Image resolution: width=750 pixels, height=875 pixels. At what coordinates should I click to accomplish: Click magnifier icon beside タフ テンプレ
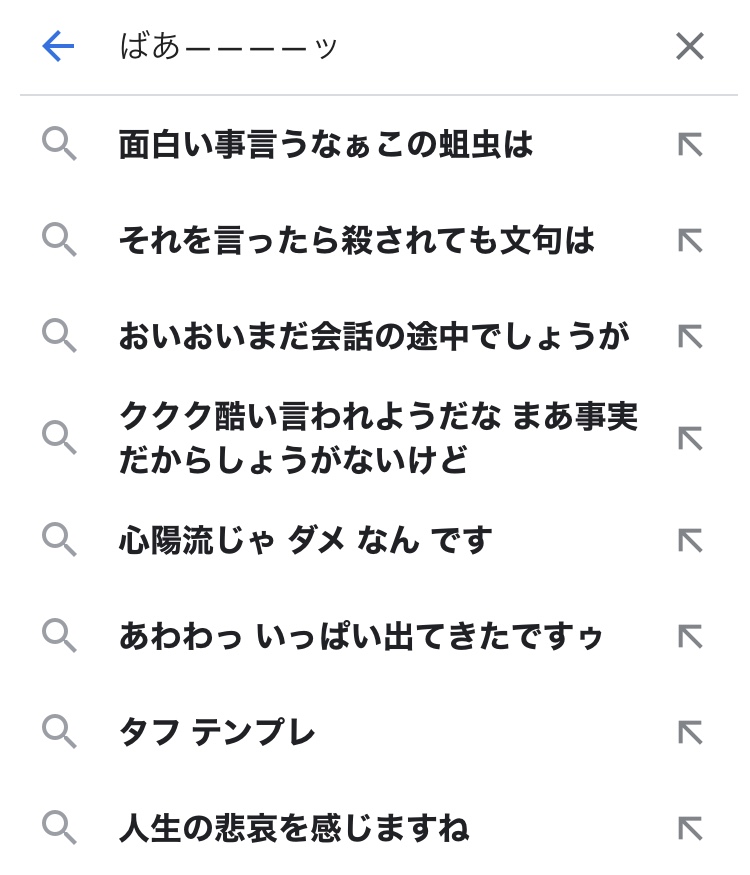59,733
